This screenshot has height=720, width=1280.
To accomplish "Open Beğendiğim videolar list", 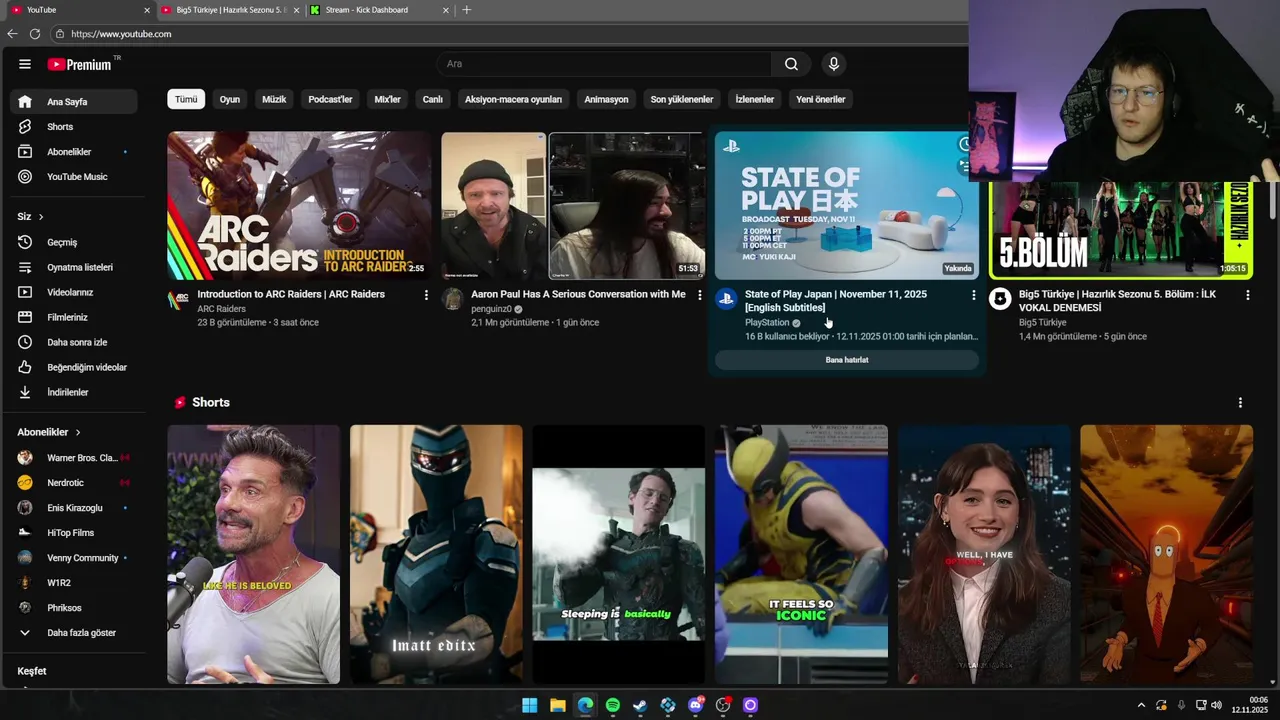I will tap(74, 367).
